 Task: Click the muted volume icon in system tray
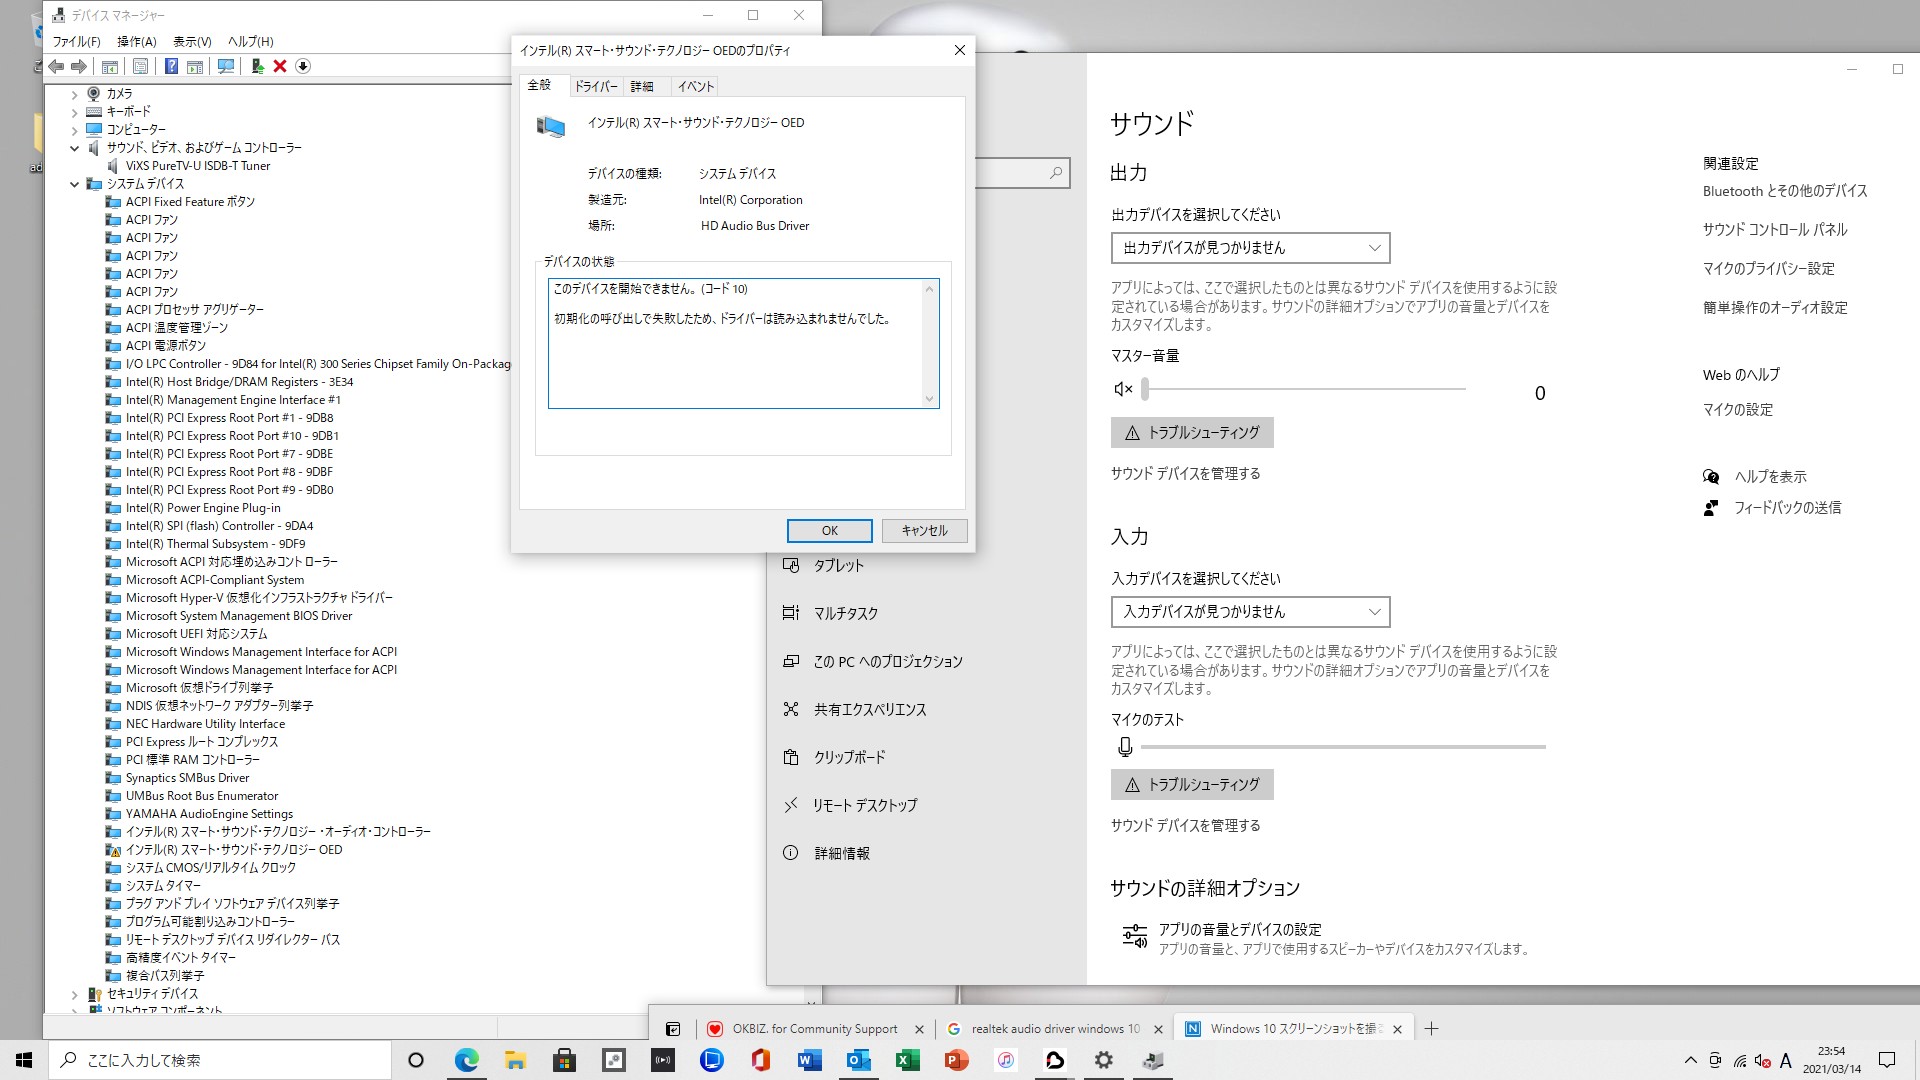[1762, 1060]
